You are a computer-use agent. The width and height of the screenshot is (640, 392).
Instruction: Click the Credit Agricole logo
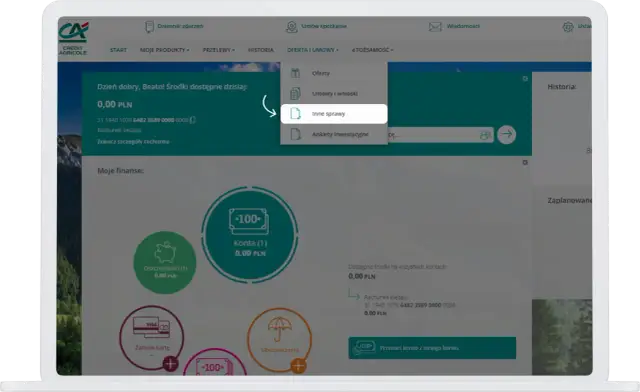click(73, 38)
